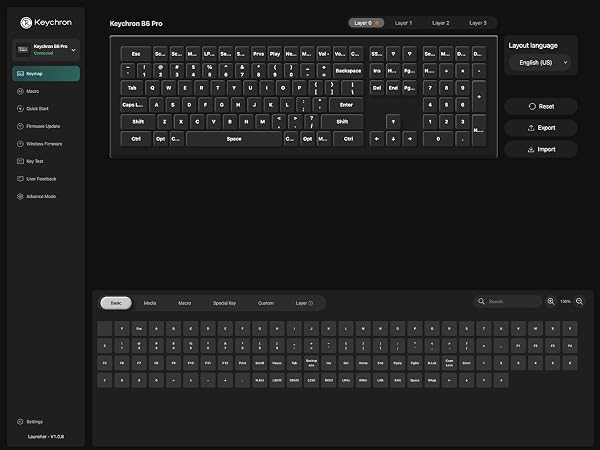Select the Esc key on keyboard map
Screen dimensions: 600x450
(136, 54)
